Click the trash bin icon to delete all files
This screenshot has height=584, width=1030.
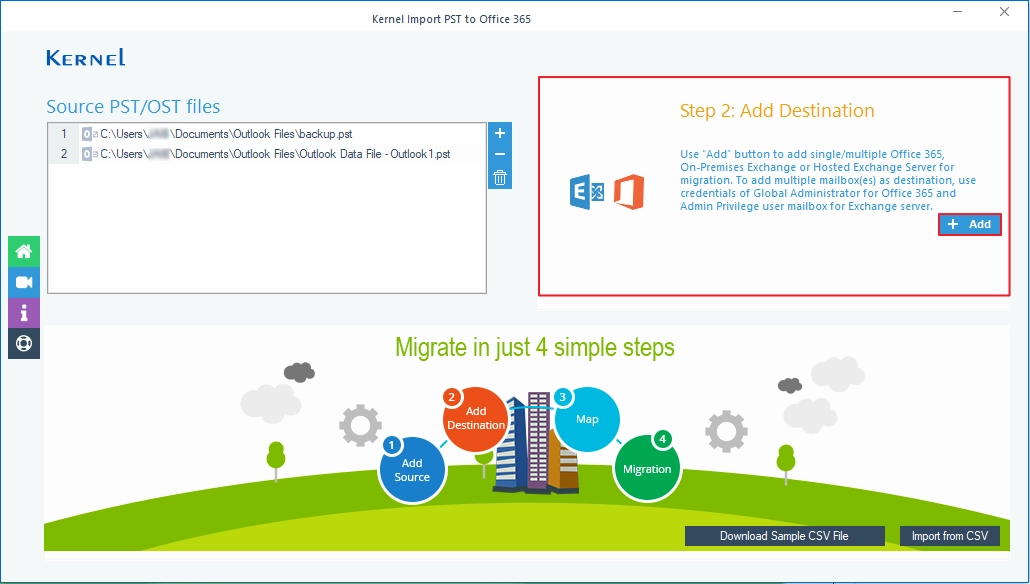point(500,177)
